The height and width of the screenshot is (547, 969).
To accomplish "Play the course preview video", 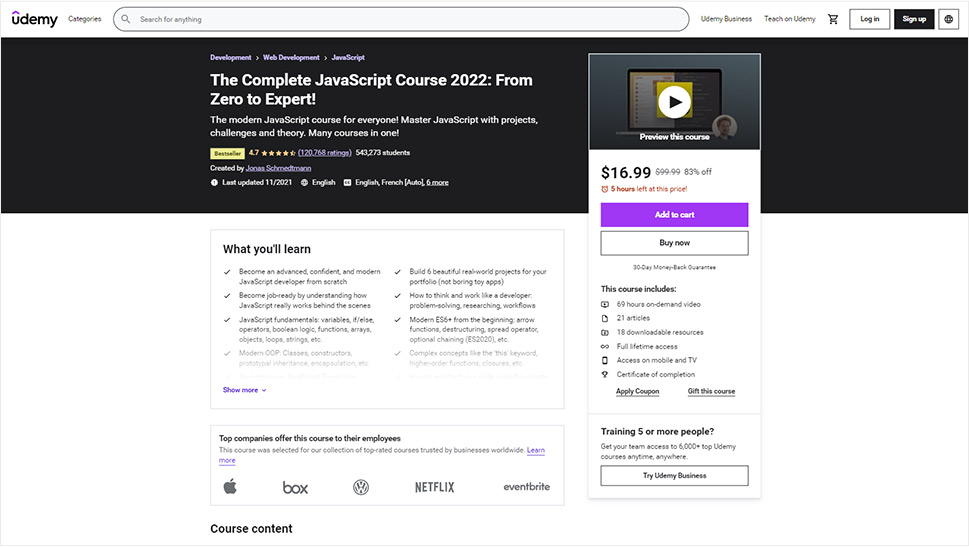I will (x=675, y=101).
